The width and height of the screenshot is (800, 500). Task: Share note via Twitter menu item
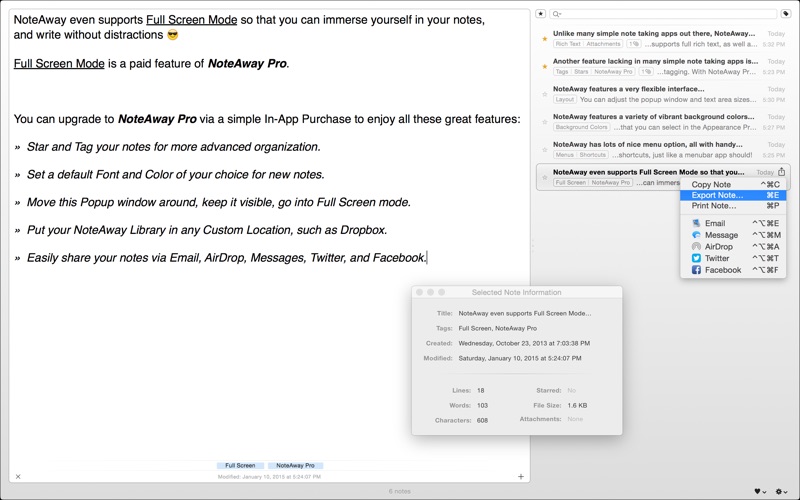coord(733,258)
